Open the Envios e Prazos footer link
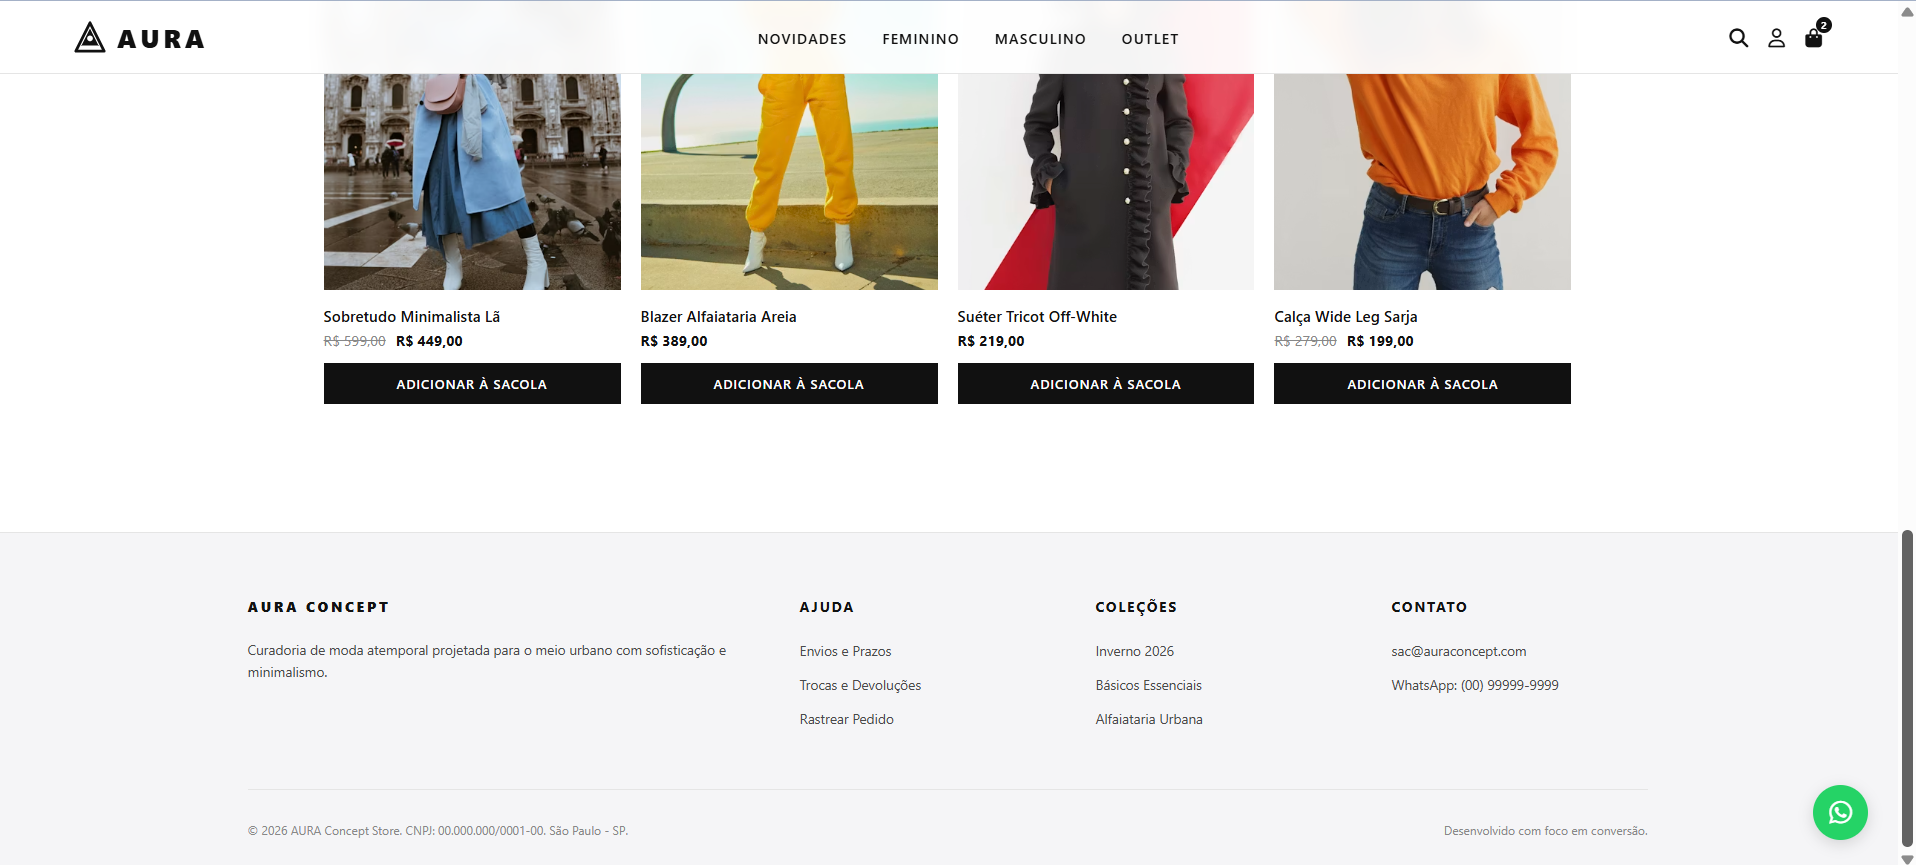 click(x=845, y=651)
